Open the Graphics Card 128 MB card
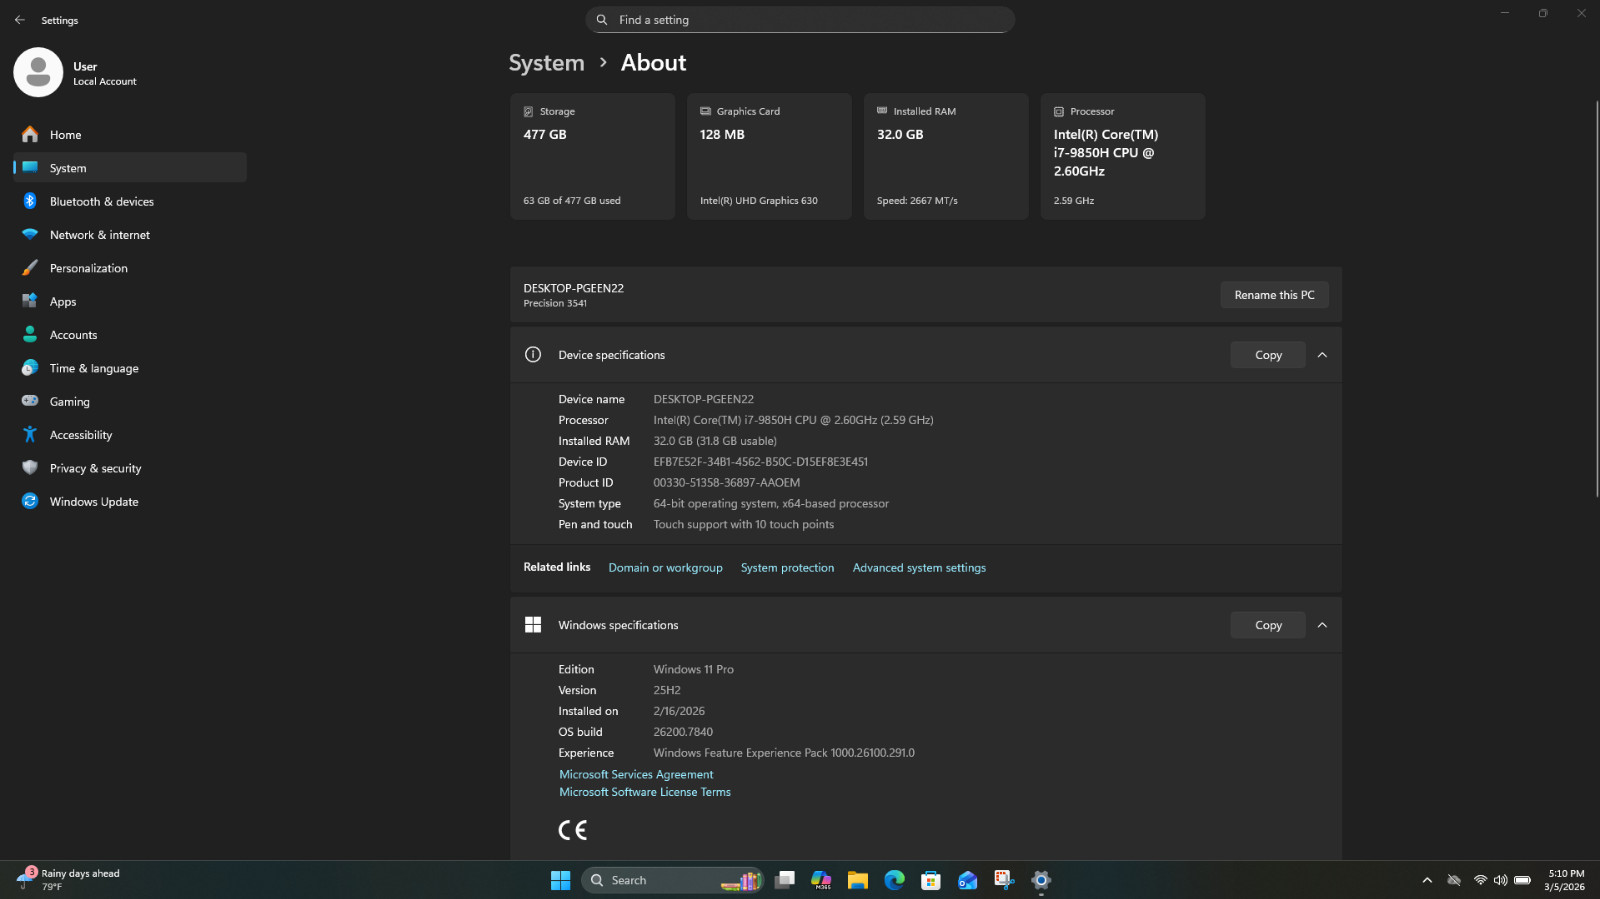 [x=769, y=156]
